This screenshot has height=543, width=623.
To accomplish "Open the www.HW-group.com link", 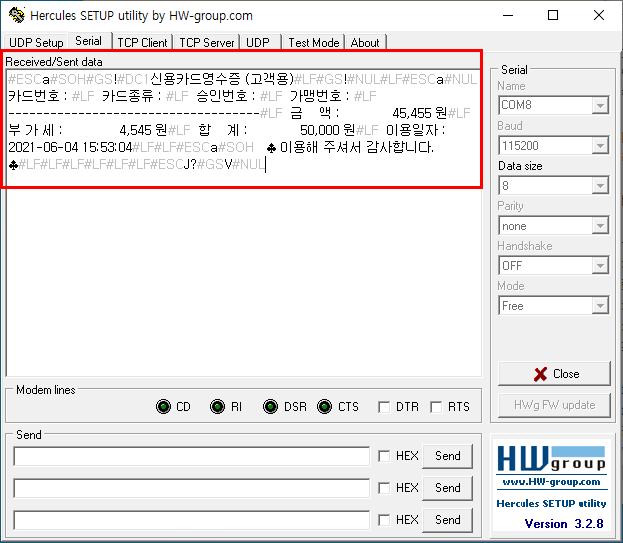I will [x=551, y=482].
